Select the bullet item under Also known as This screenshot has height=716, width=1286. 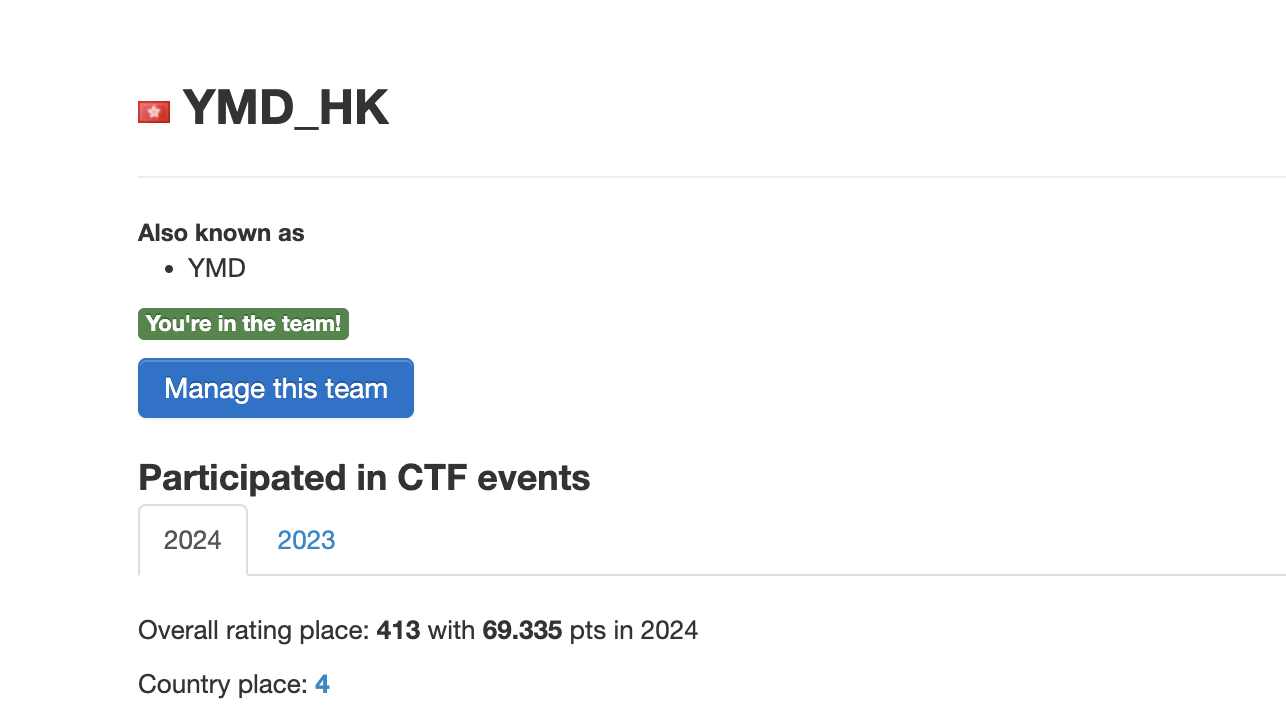tap(216, 268)
